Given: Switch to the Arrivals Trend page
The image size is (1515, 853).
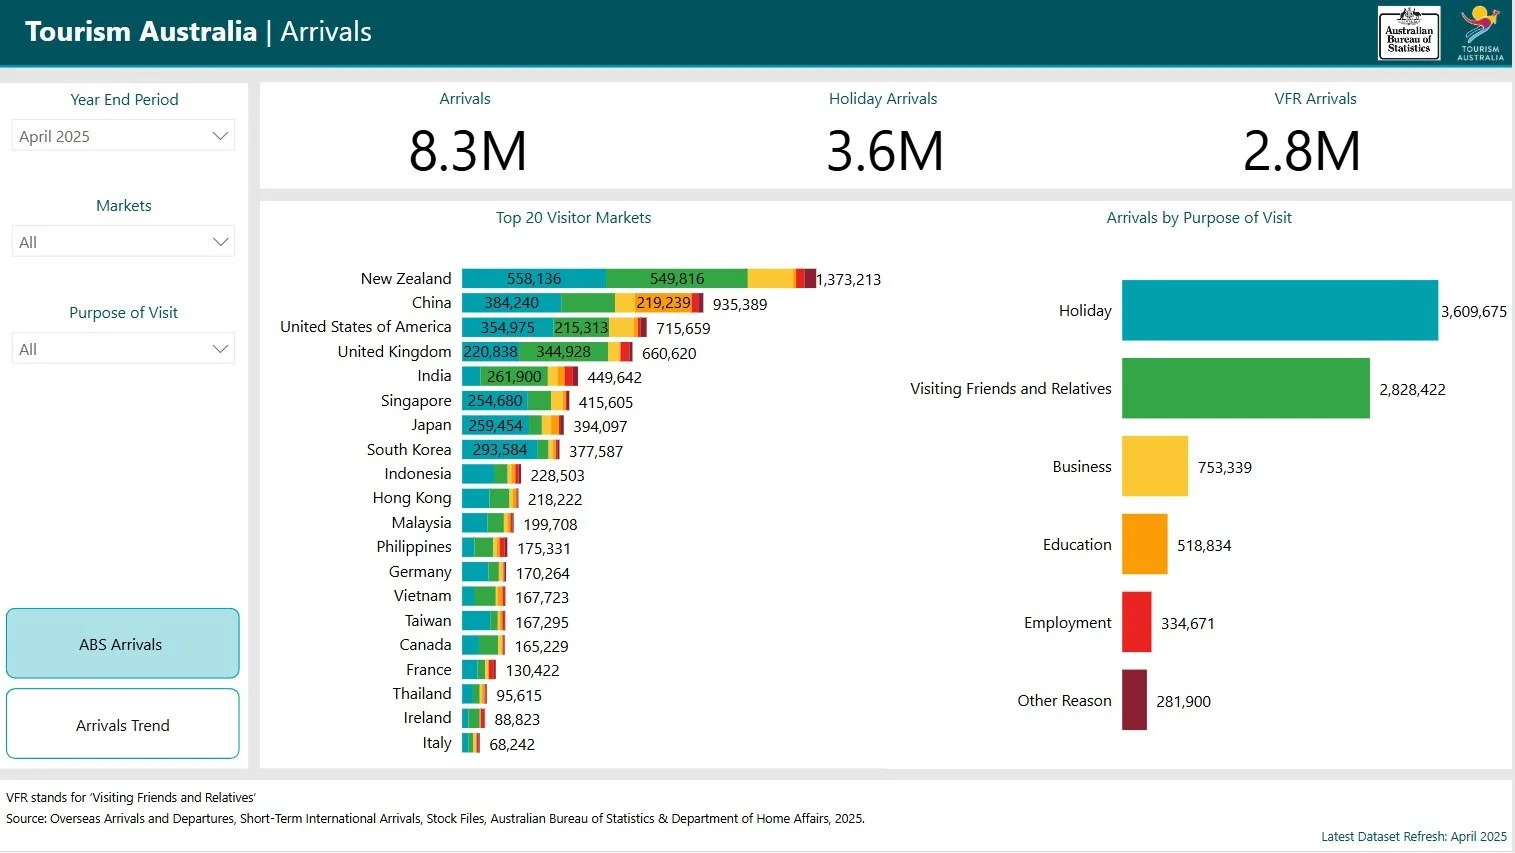Looking at the screenshot, I should [x=122, y=724].
